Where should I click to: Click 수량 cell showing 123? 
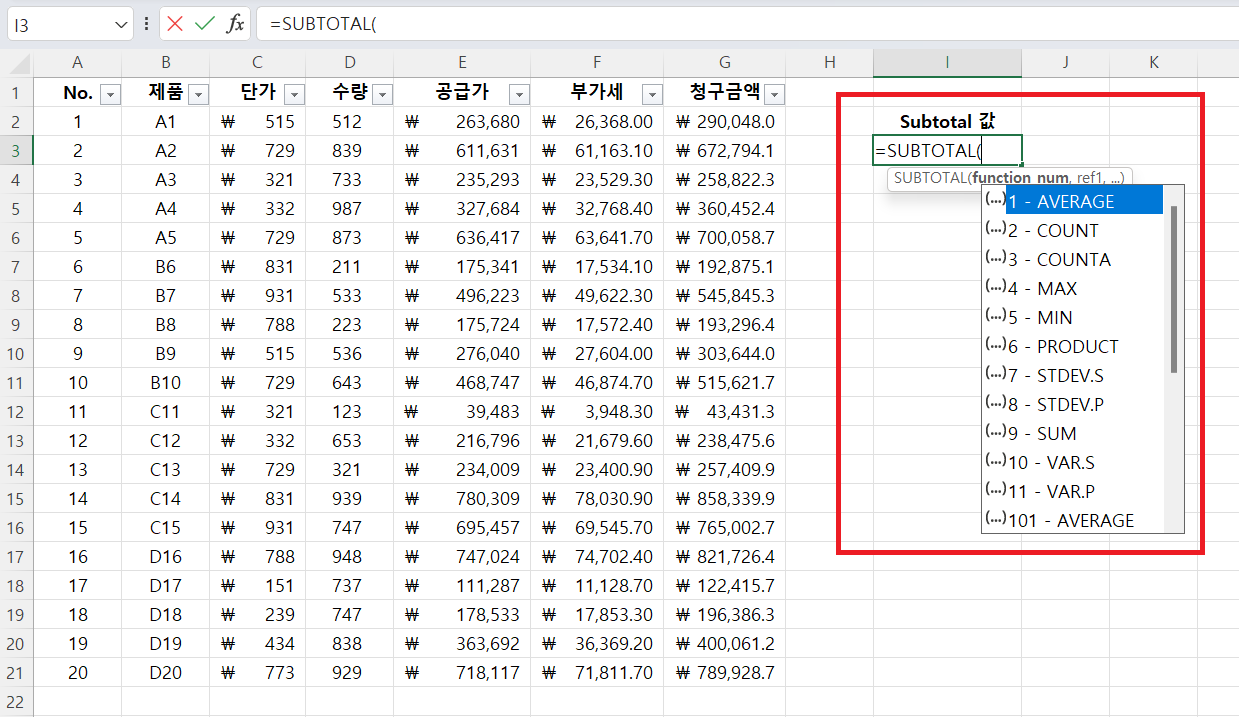tap(350, 412)
